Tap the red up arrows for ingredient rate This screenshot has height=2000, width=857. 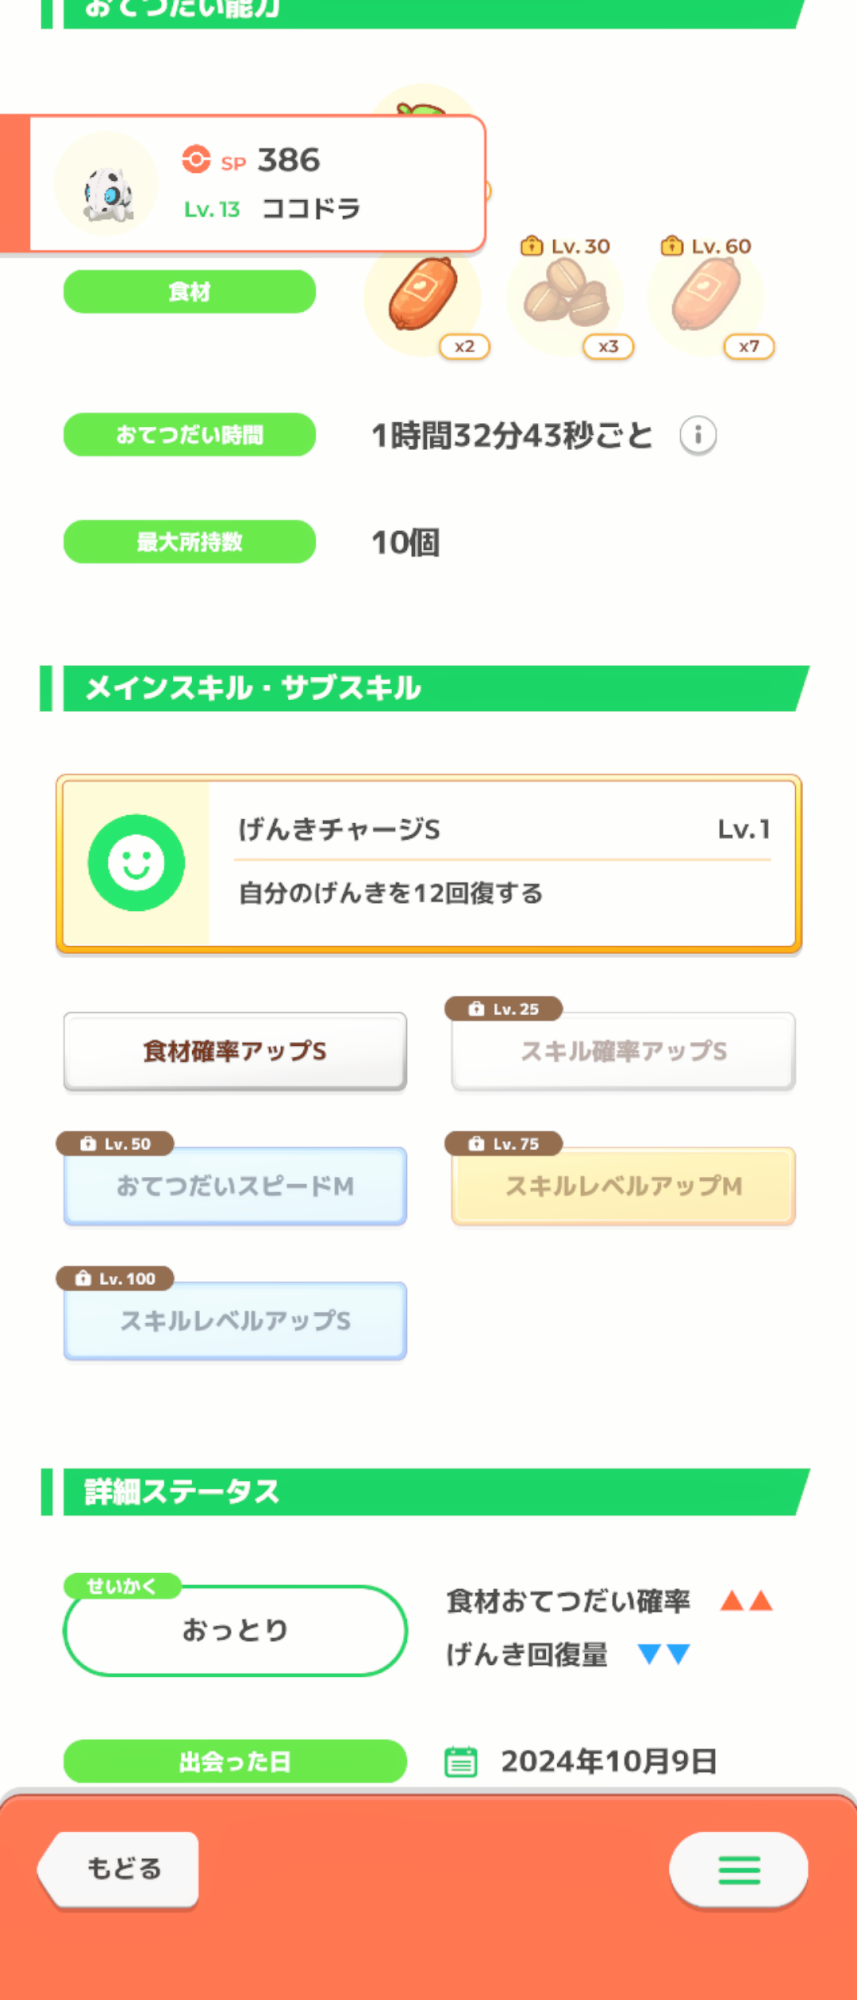pos(747,1601)
